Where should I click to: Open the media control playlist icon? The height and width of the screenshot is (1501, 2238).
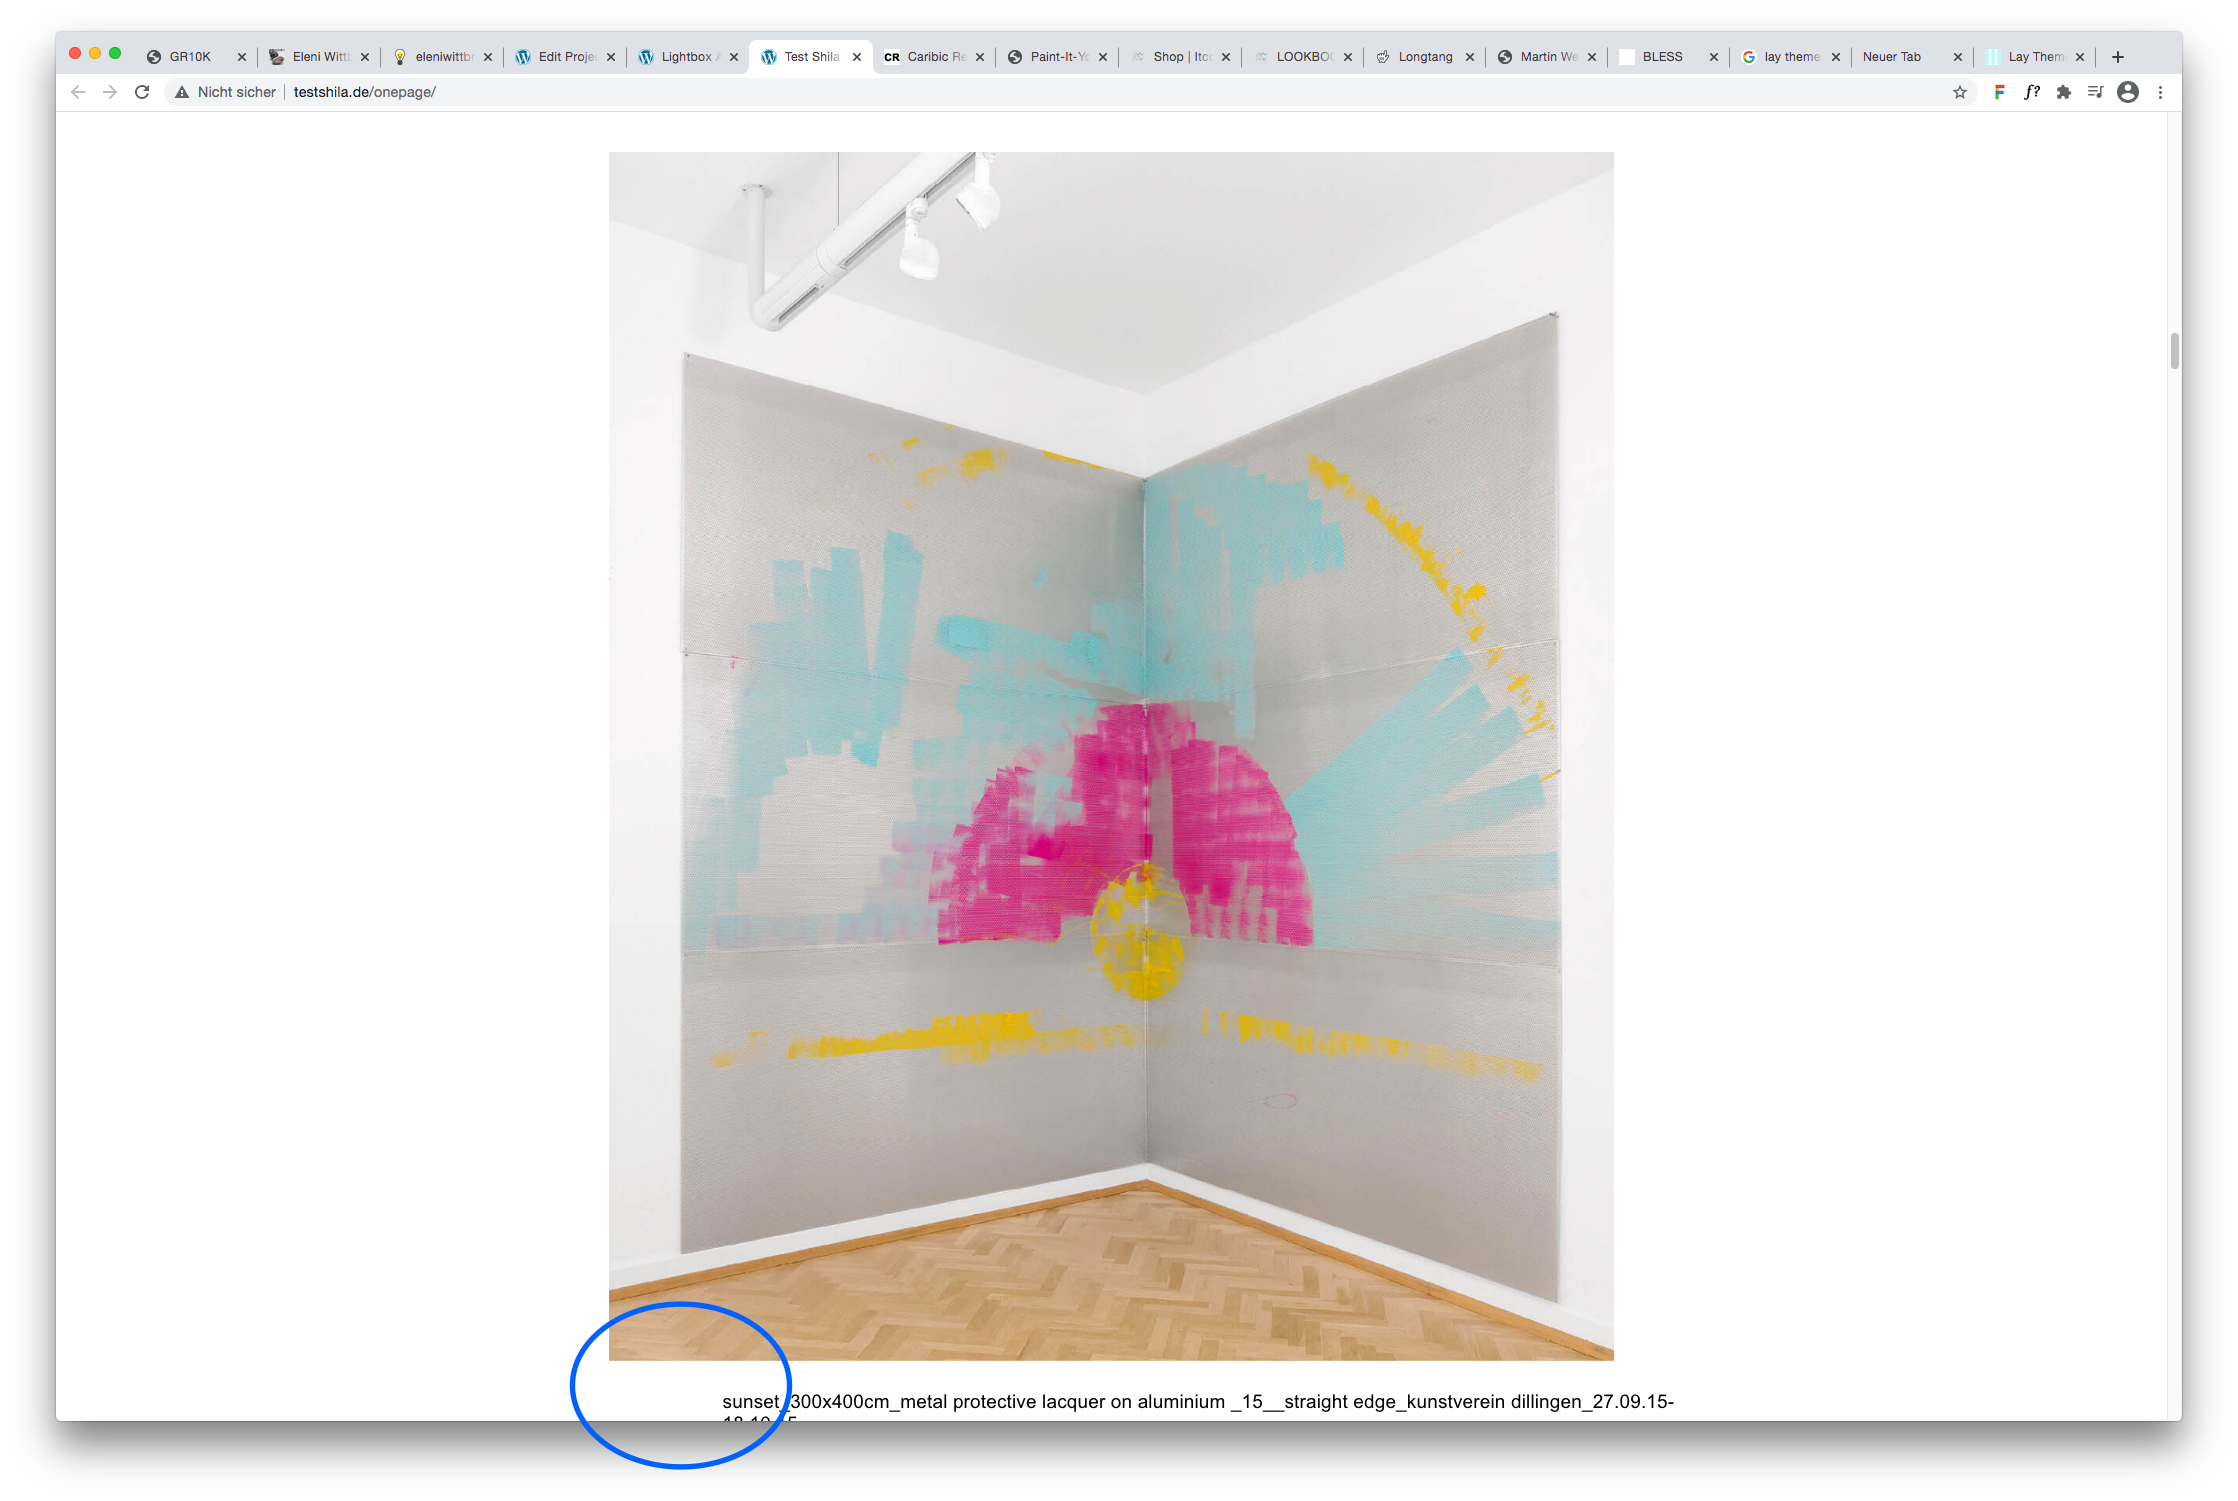click(2096, 92)
